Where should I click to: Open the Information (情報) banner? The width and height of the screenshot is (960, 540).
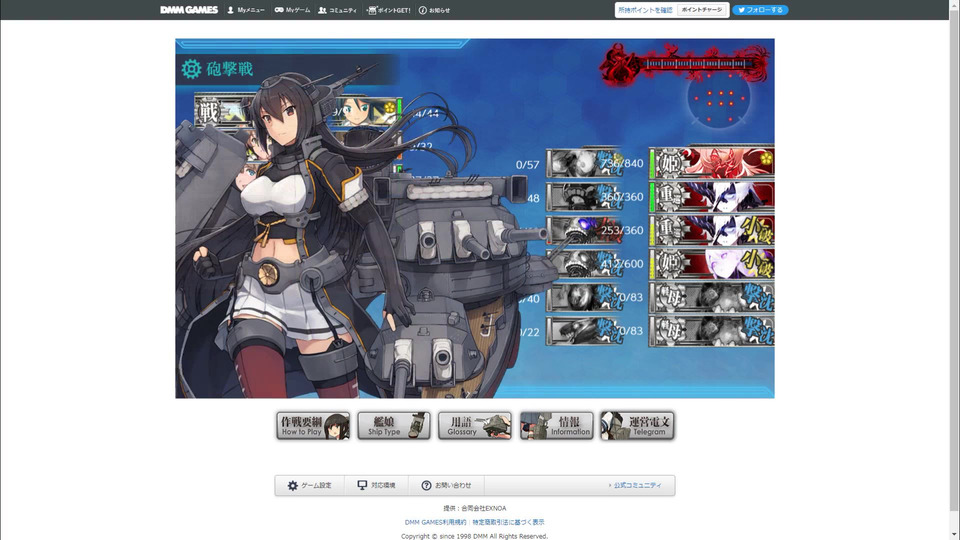[x=557, y=426]
